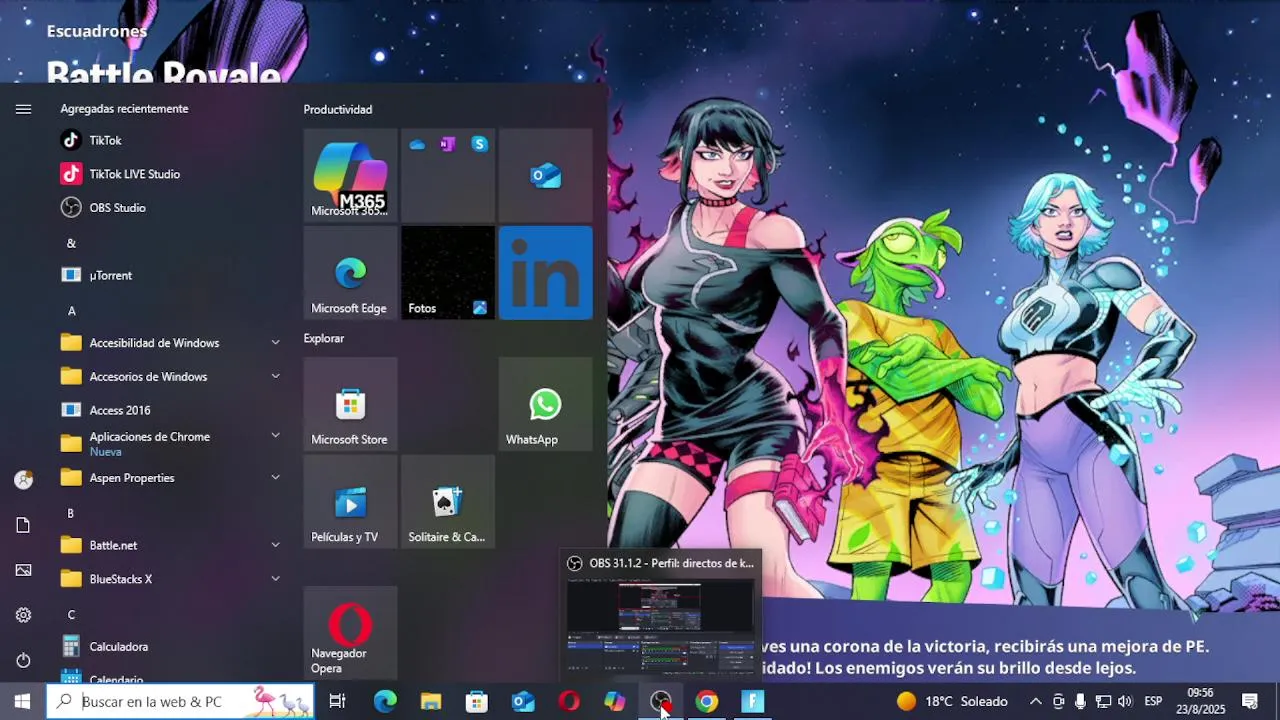Open the Office apps folder tile
Viewport: 1280px width, 720px height.
448,175
